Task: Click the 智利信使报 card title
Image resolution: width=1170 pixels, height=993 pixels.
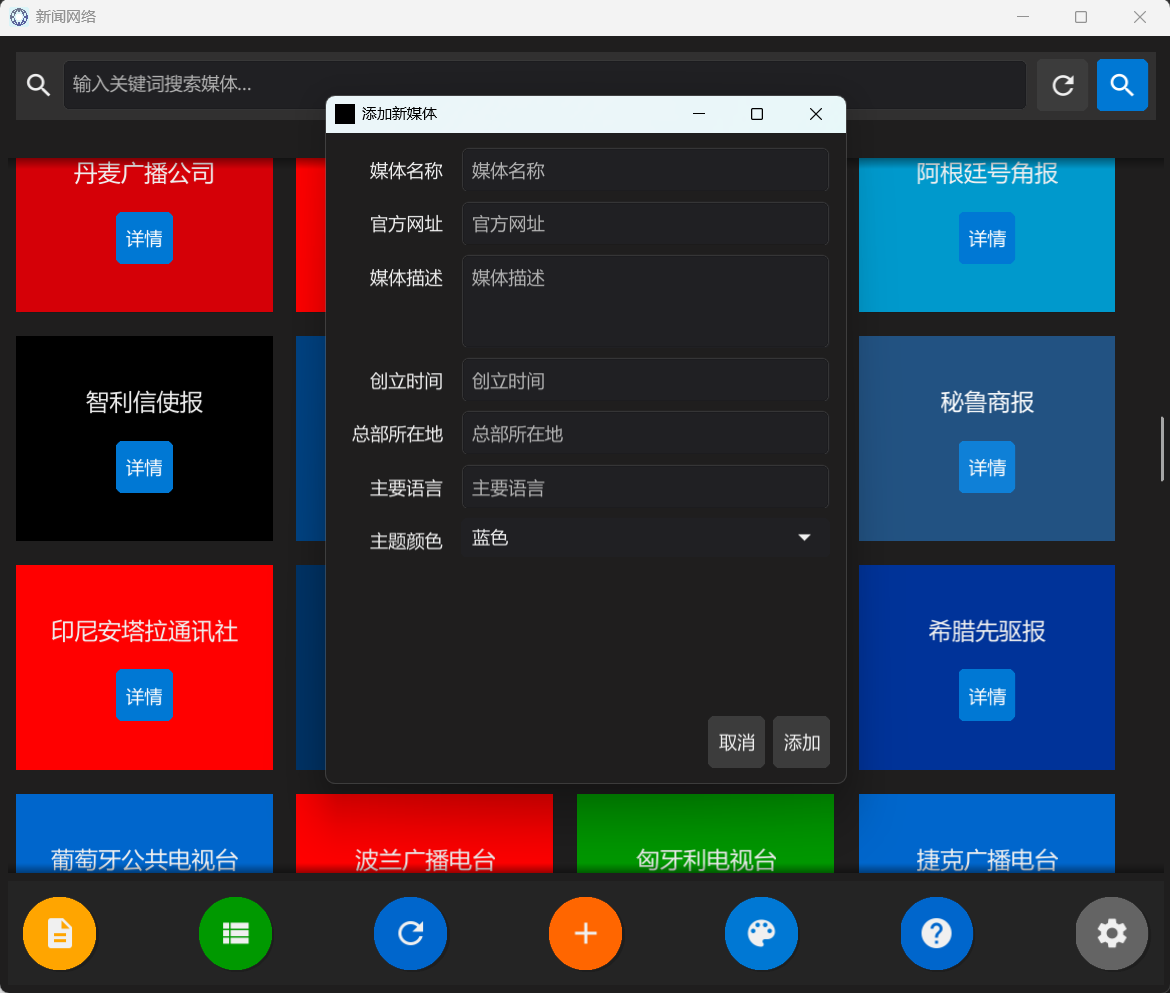Action: click(144, 402)
